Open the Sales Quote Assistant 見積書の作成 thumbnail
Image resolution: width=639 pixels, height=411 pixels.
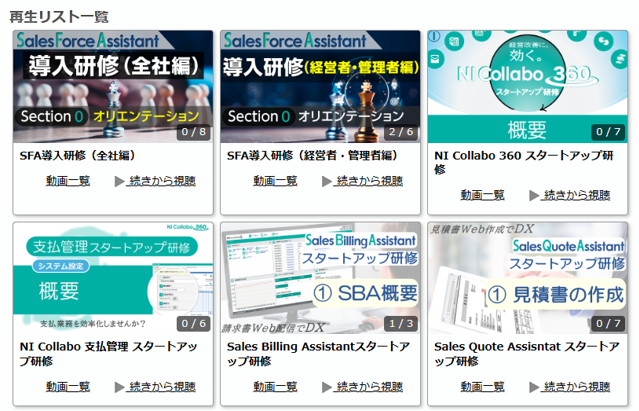(x=527, y=278)
